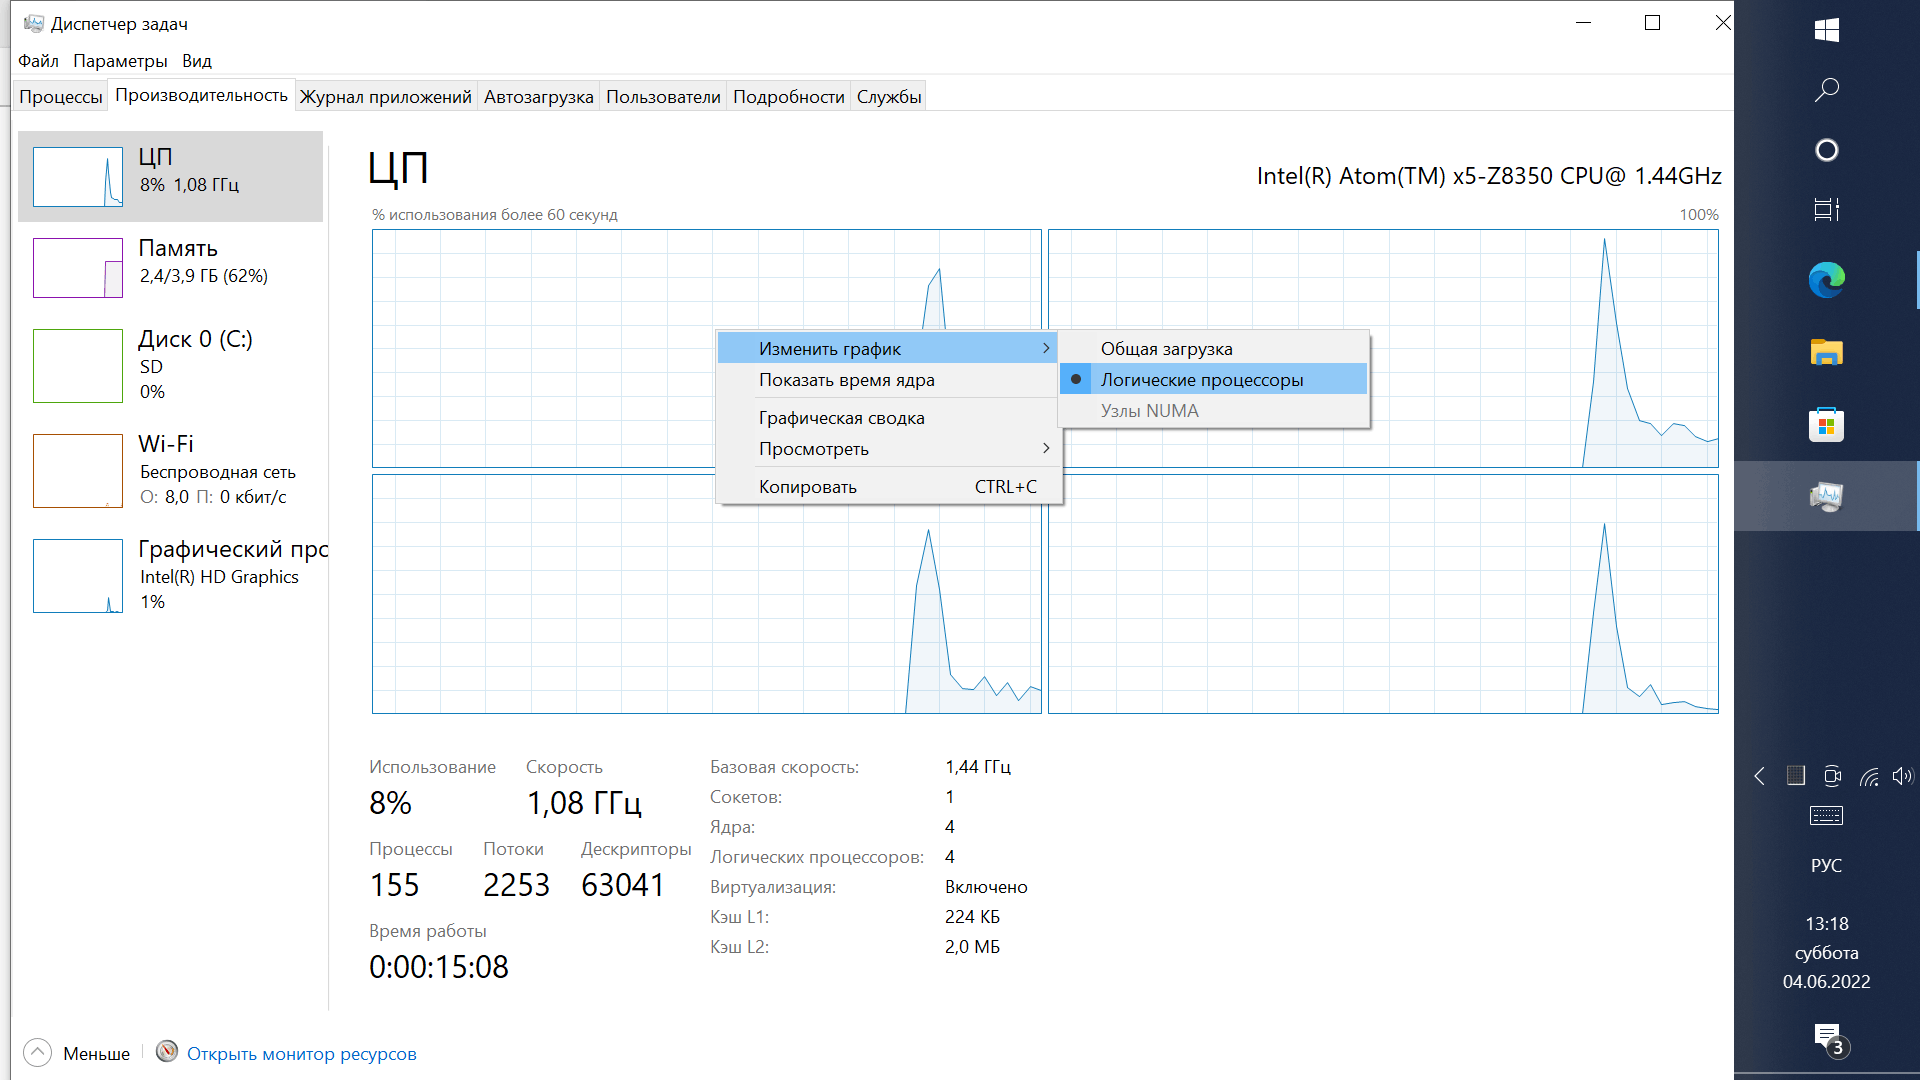The width and height of the screenshot is (1920, 1080).
Task: Expand the Просмотреть submenu
Action: 888,449
